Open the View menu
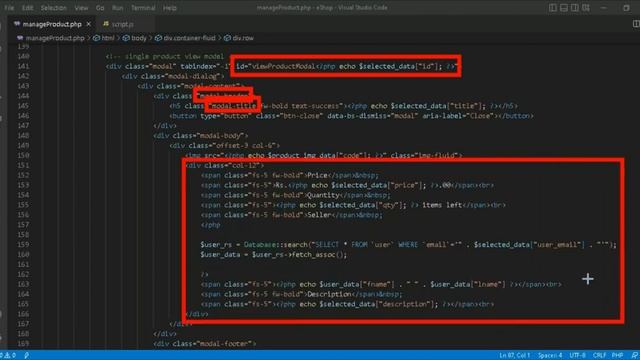The height and width of the screenshot is (360, 640). [81, 8]
